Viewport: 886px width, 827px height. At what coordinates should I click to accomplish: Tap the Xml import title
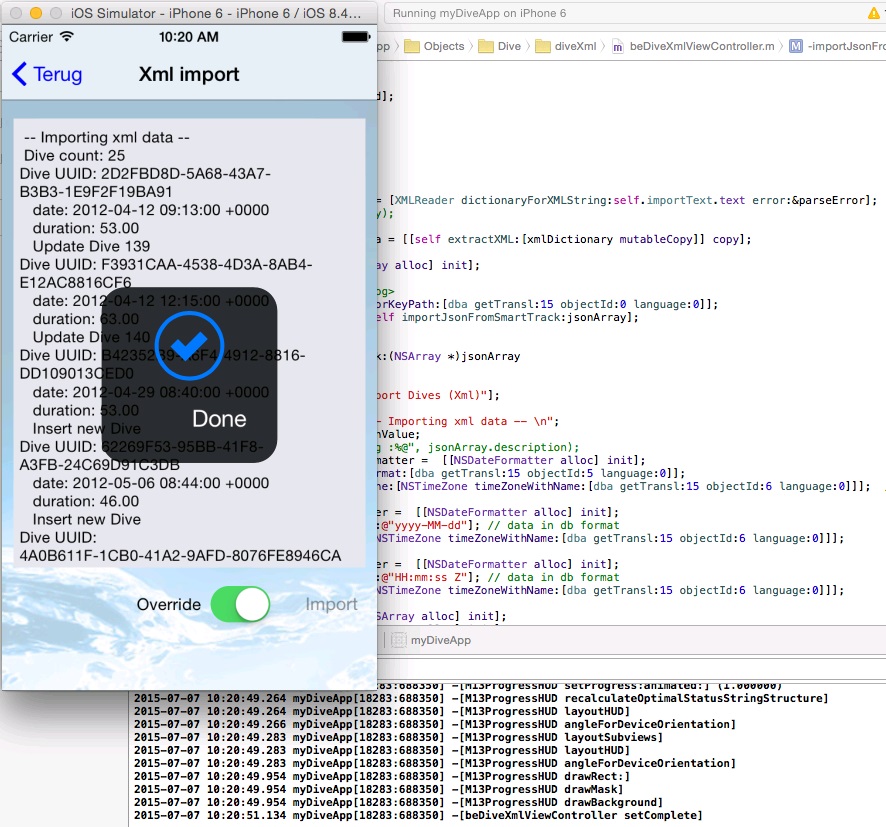click(189, 74)
